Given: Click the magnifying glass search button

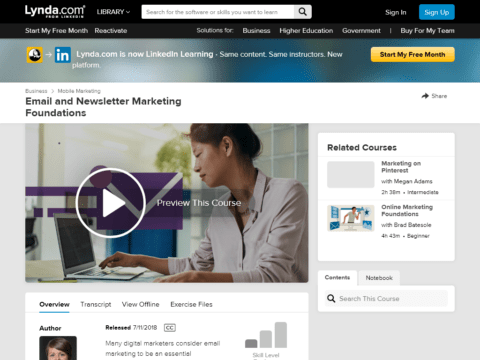Looking at the screenshot, I should pyautogui.click(x=303, y=12).
